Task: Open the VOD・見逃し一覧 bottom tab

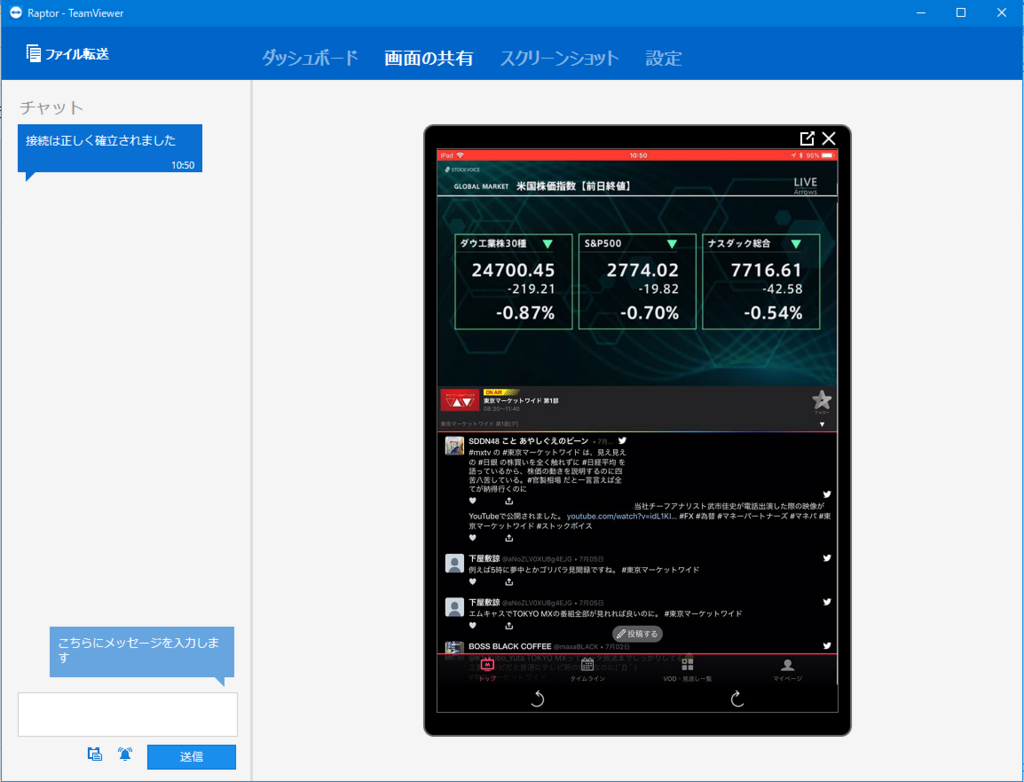Action: click(x=687, y=670)
